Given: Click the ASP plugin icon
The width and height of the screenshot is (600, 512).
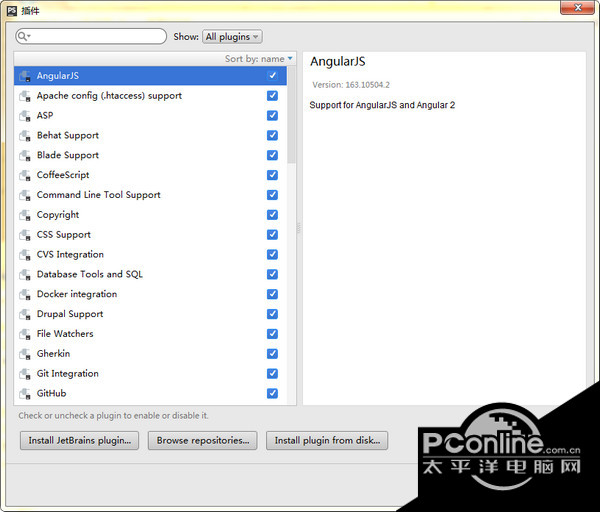Looking at the screenshot, I should pos(25,116).
